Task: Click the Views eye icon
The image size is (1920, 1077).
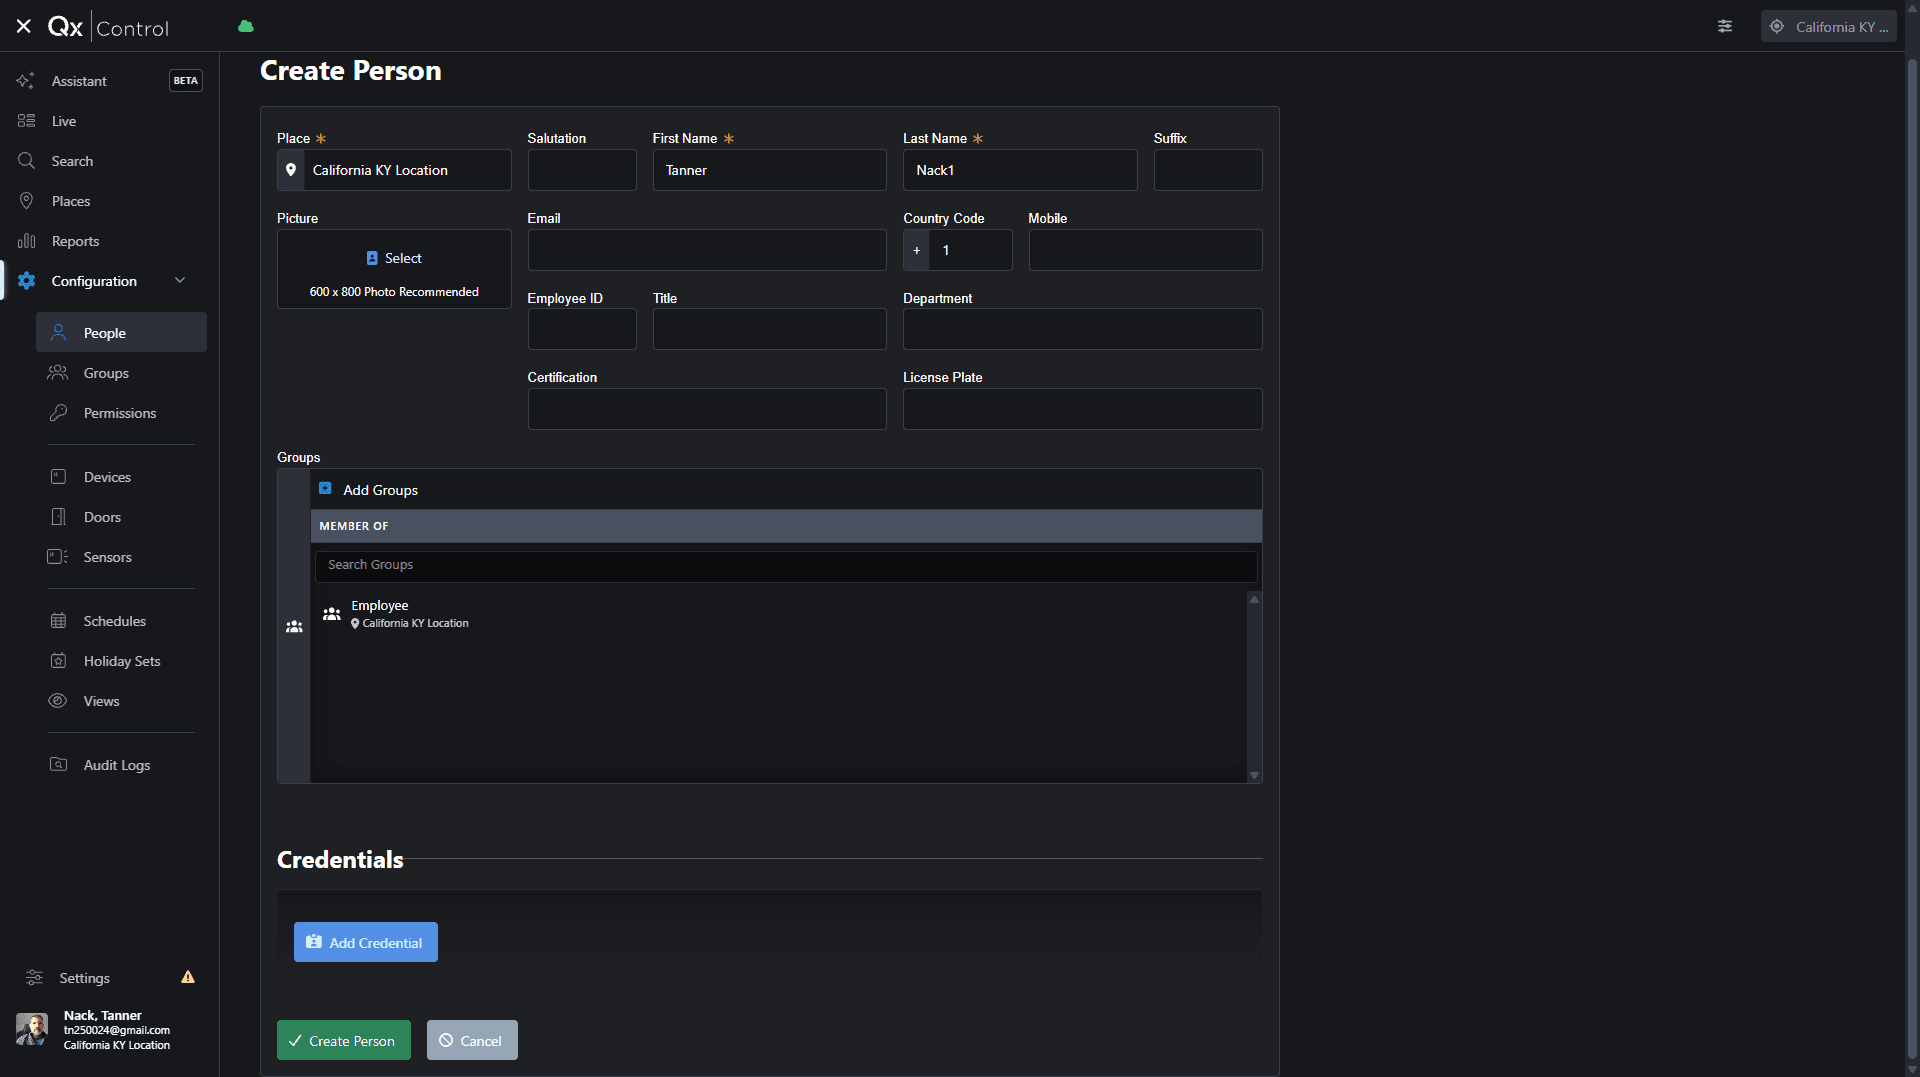Action: tap(58, 701)
